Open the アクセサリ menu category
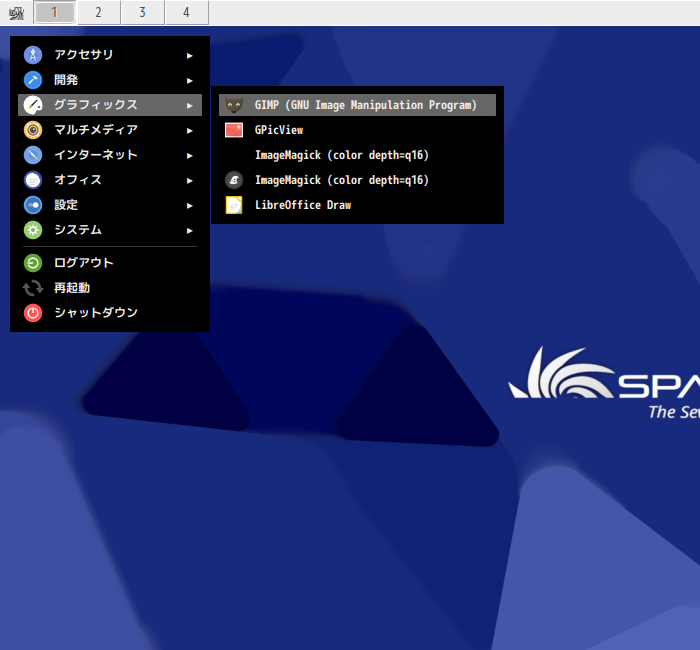 point(110,55)
